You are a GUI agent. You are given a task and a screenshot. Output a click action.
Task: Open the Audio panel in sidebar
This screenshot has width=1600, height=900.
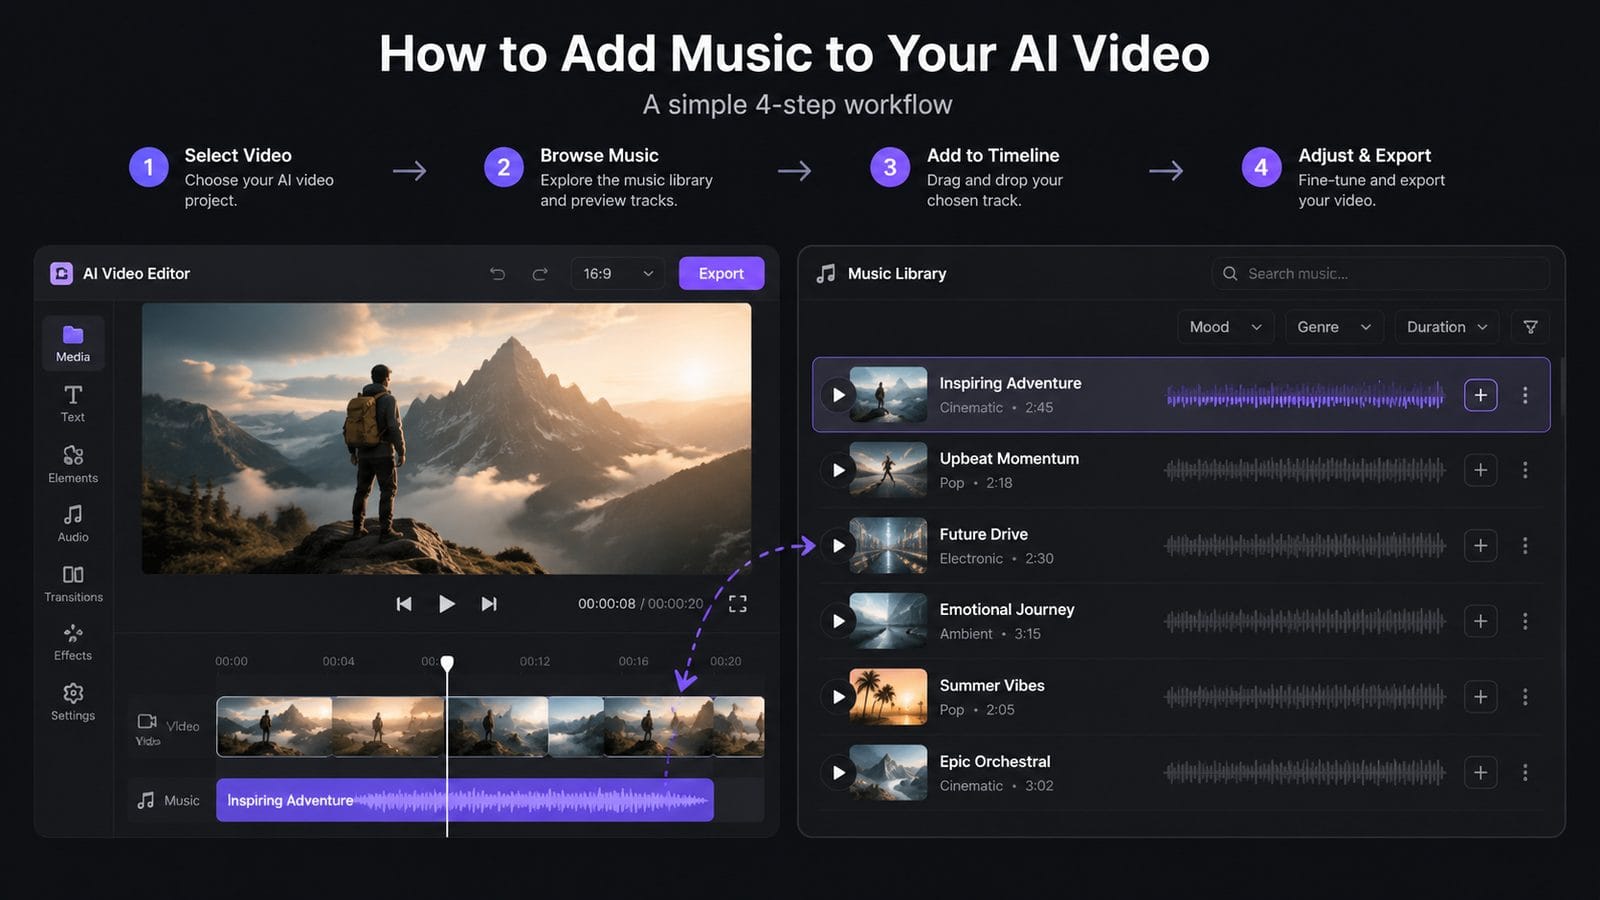click(73, 523)
